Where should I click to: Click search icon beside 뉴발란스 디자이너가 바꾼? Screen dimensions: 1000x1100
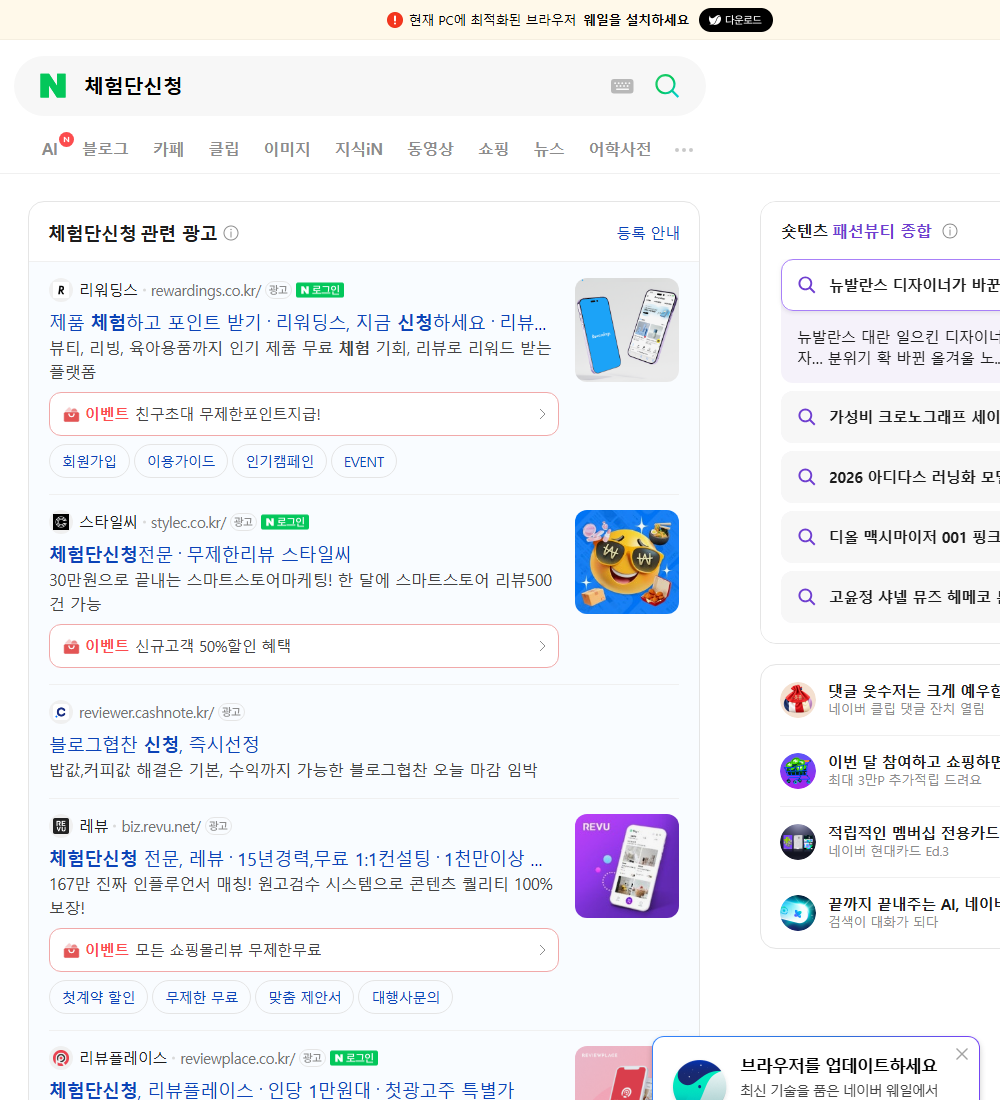tap(806, 285)
